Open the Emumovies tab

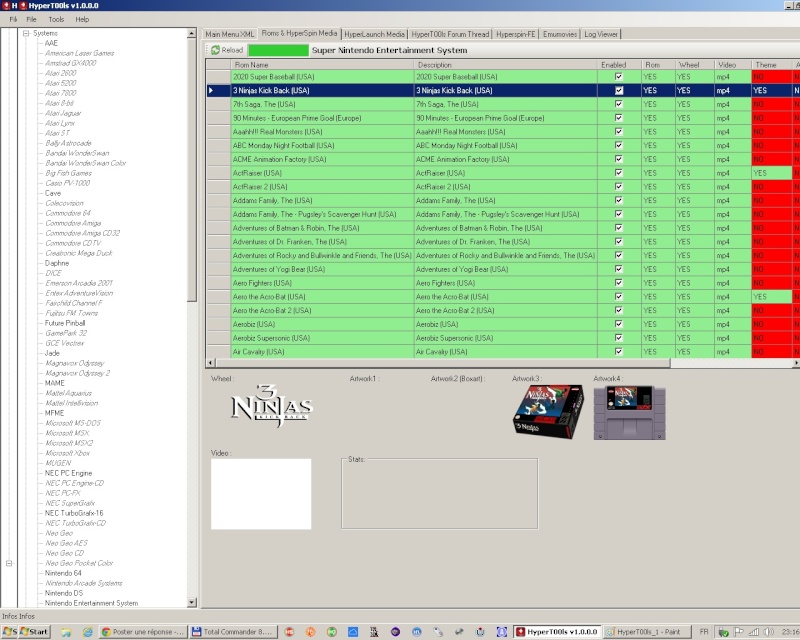[x=560, y=34]
